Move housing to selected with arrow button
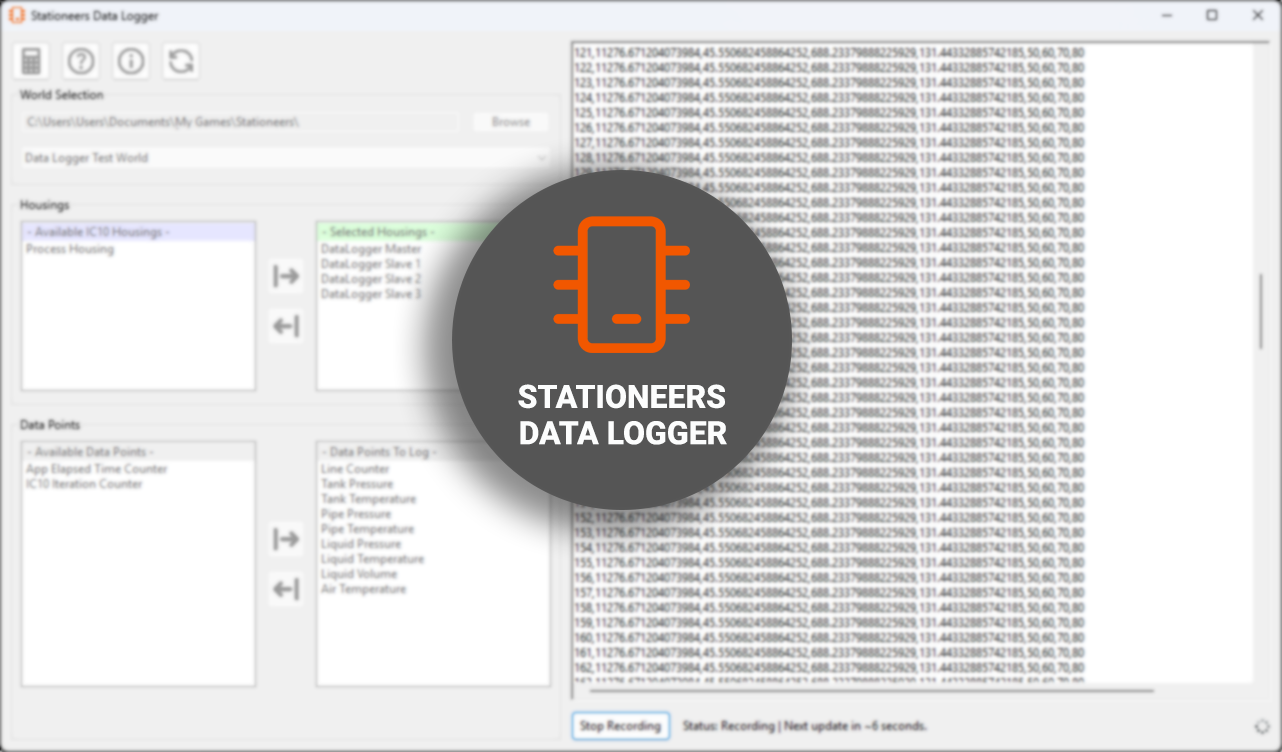 click(286, 276)
